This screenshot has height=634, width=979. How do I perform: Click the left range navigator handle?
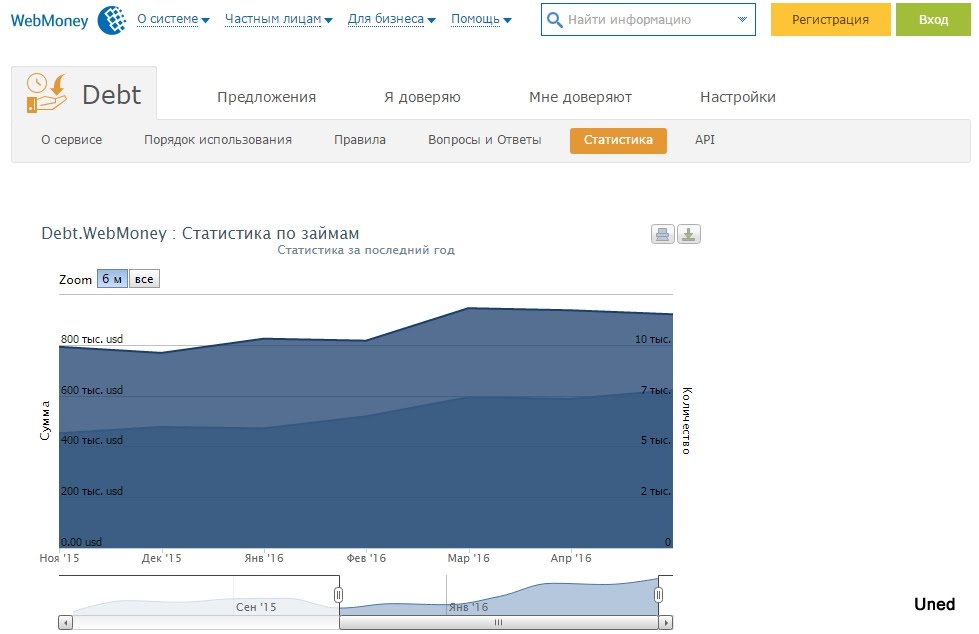click(x=338, y=595)
